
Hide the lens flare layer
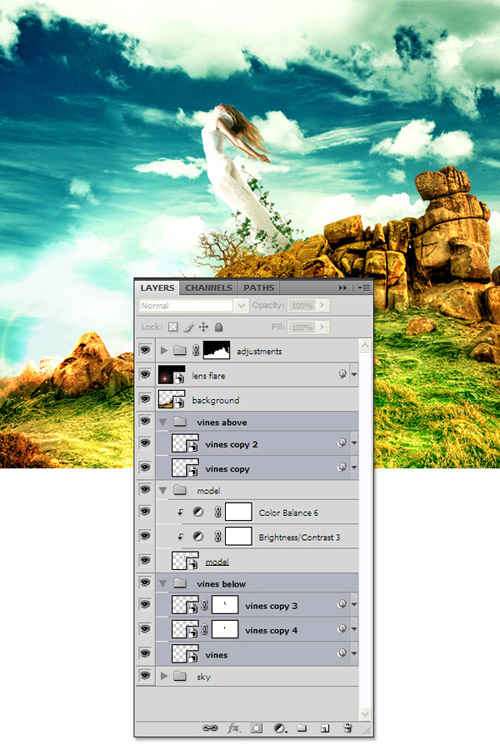click(145, 375)
